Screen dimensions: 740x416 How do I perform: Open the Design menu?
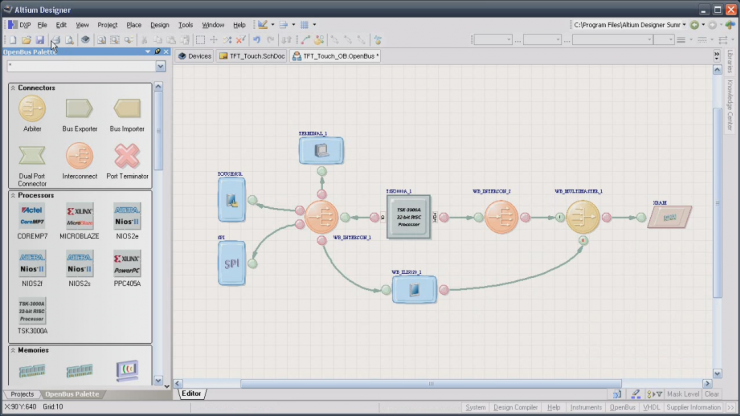(160, 24)
